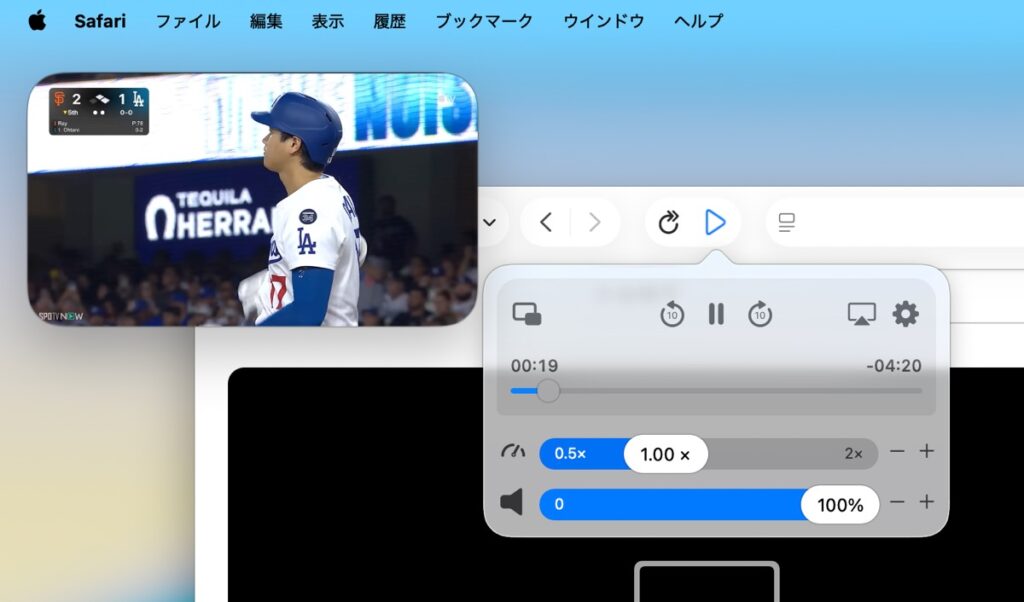Click the blue play extension icon
1024x602 pixels.
714,222
